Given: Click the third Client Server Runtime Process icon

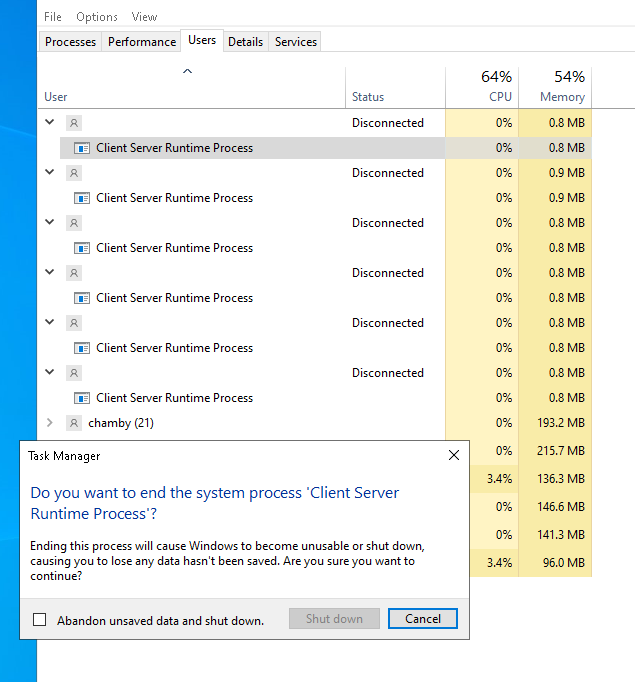Looking at the screenshot, I should point(82,248).
